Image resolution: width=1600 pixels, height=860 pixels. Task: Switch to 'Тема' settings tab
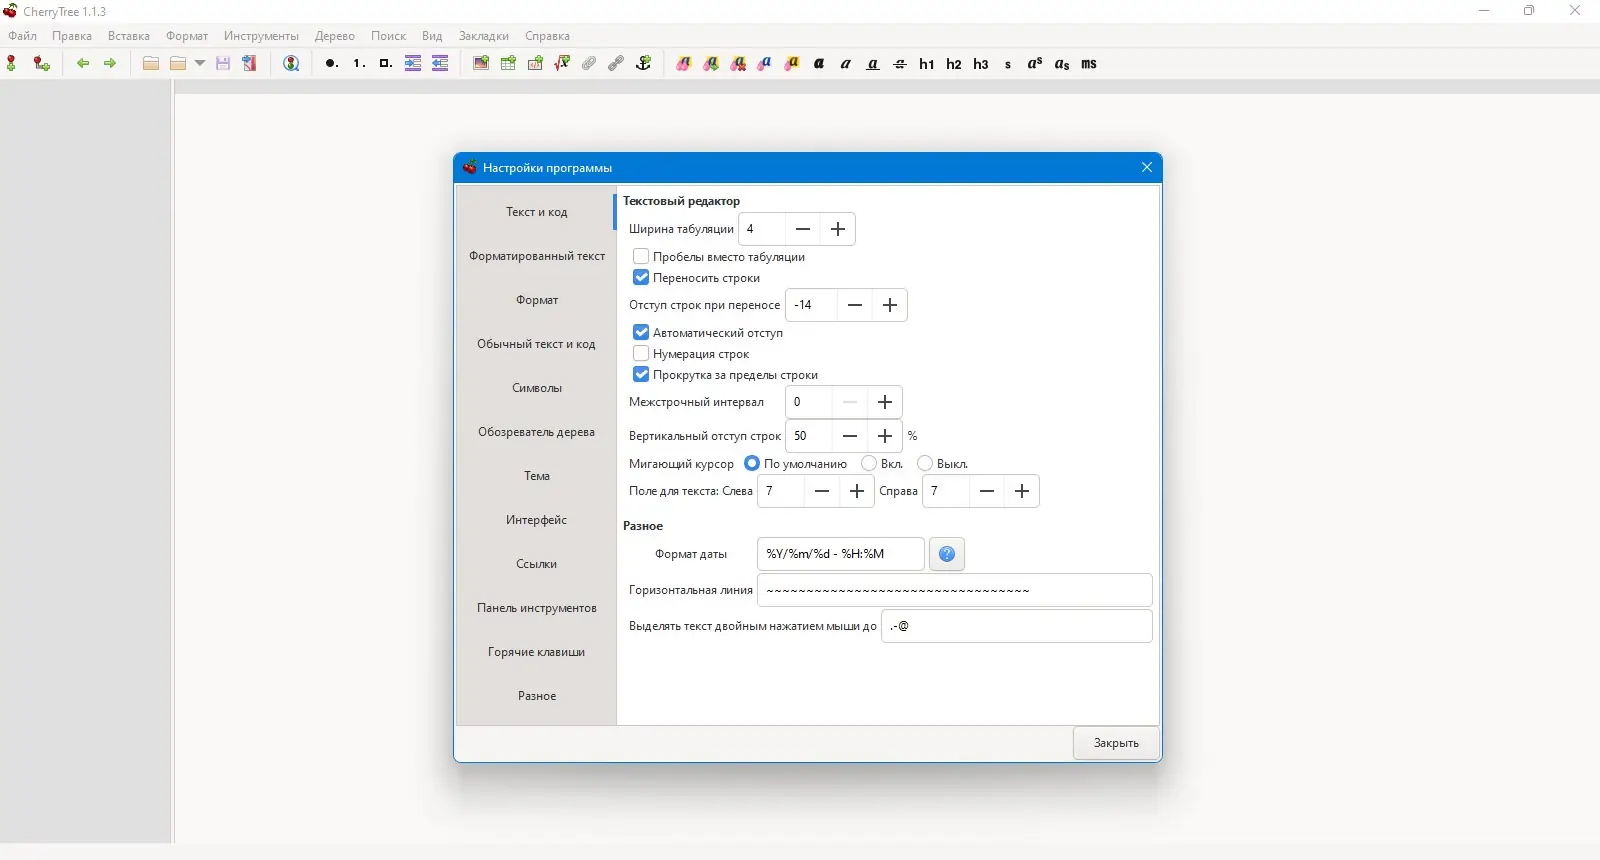point(537,476)
